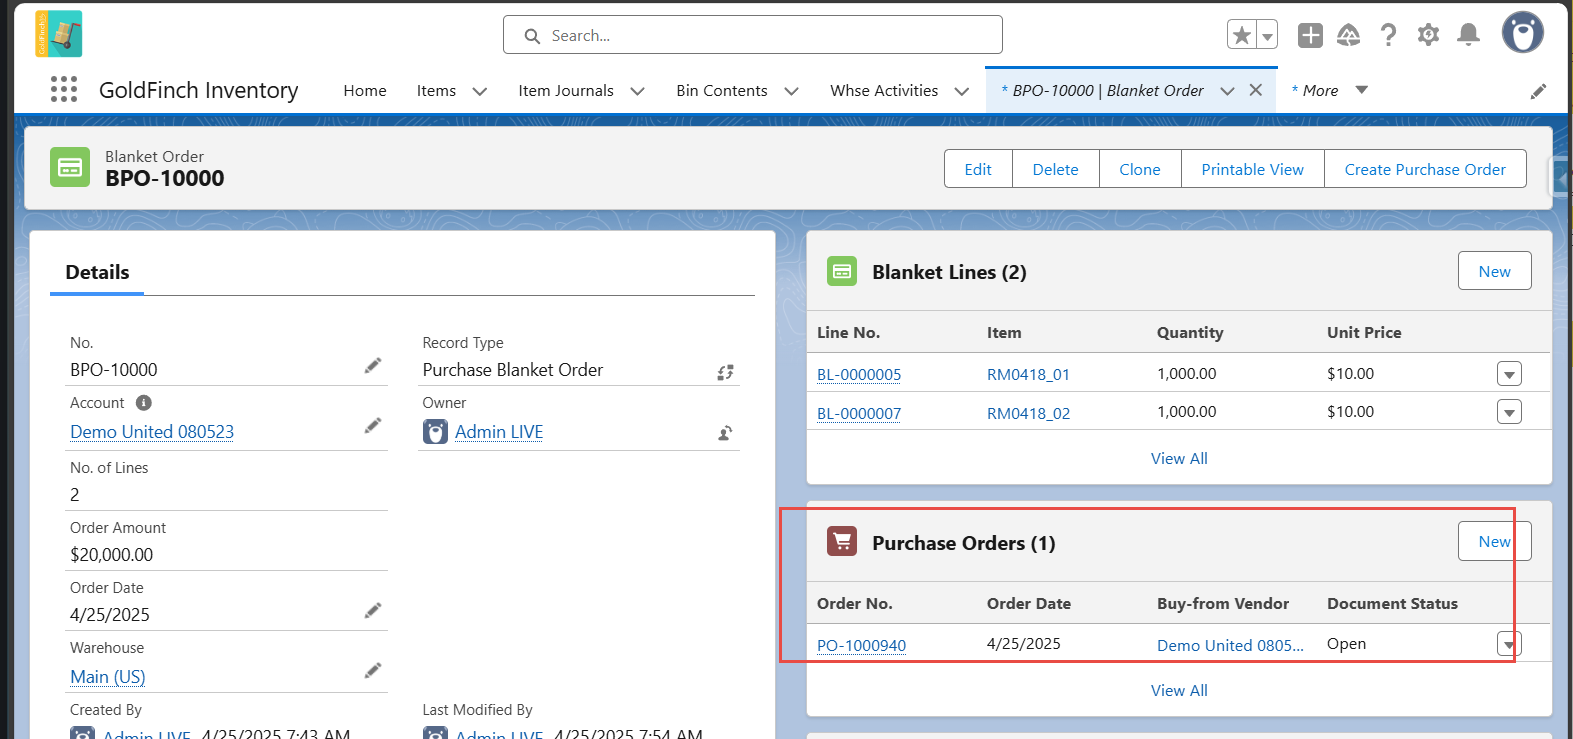1573x739 pixels.
Task: Click the user profile avatar
Action: click(x=1522, y=33)
